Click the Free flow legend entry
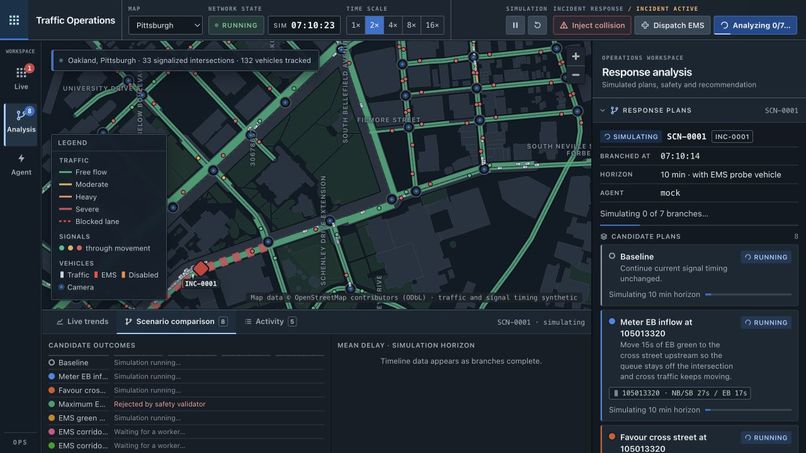The height and width of the screenshot is (453, 806). [83, 172]
